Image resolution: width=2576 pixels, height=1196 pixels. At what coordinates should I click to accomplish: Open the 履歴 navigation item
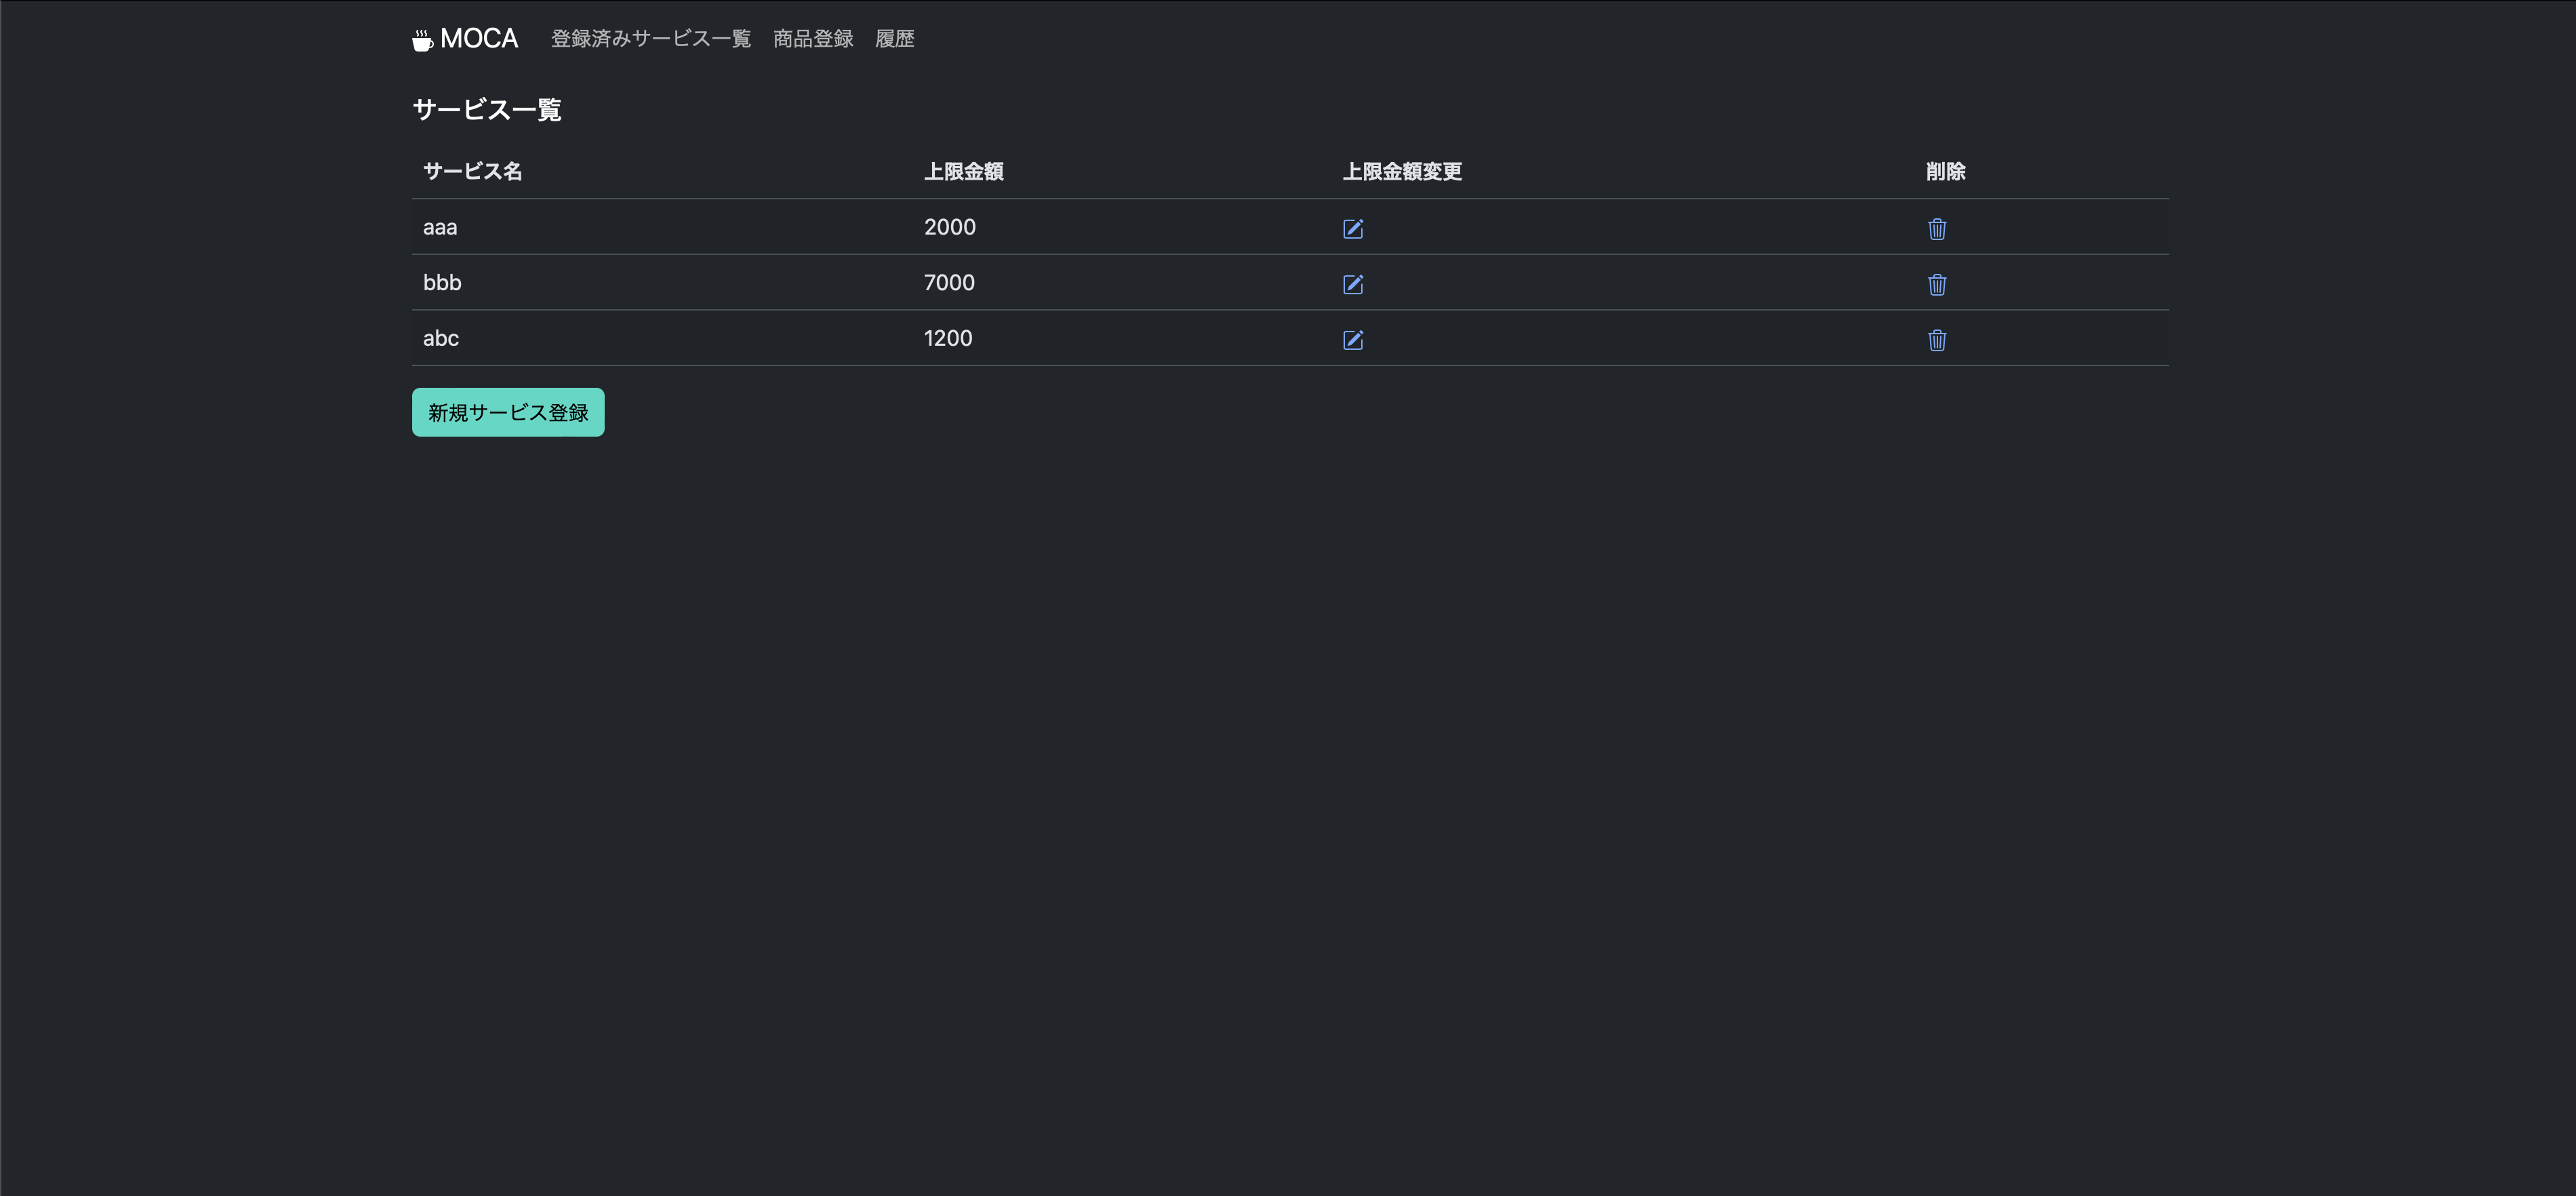pyautogui.click(x=895, y=39)
